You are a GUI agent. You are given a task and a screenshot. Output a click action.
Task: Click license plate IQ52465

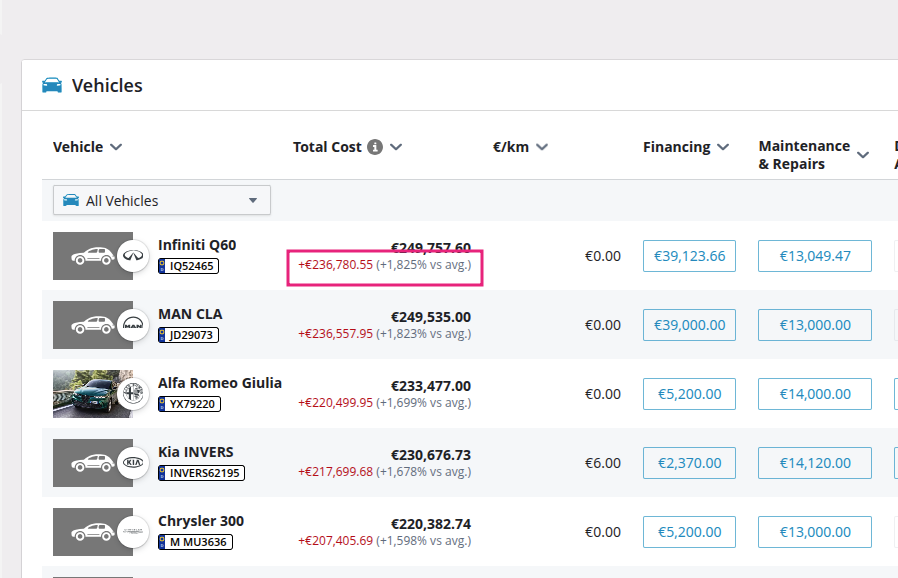click(x=188, y=266)
